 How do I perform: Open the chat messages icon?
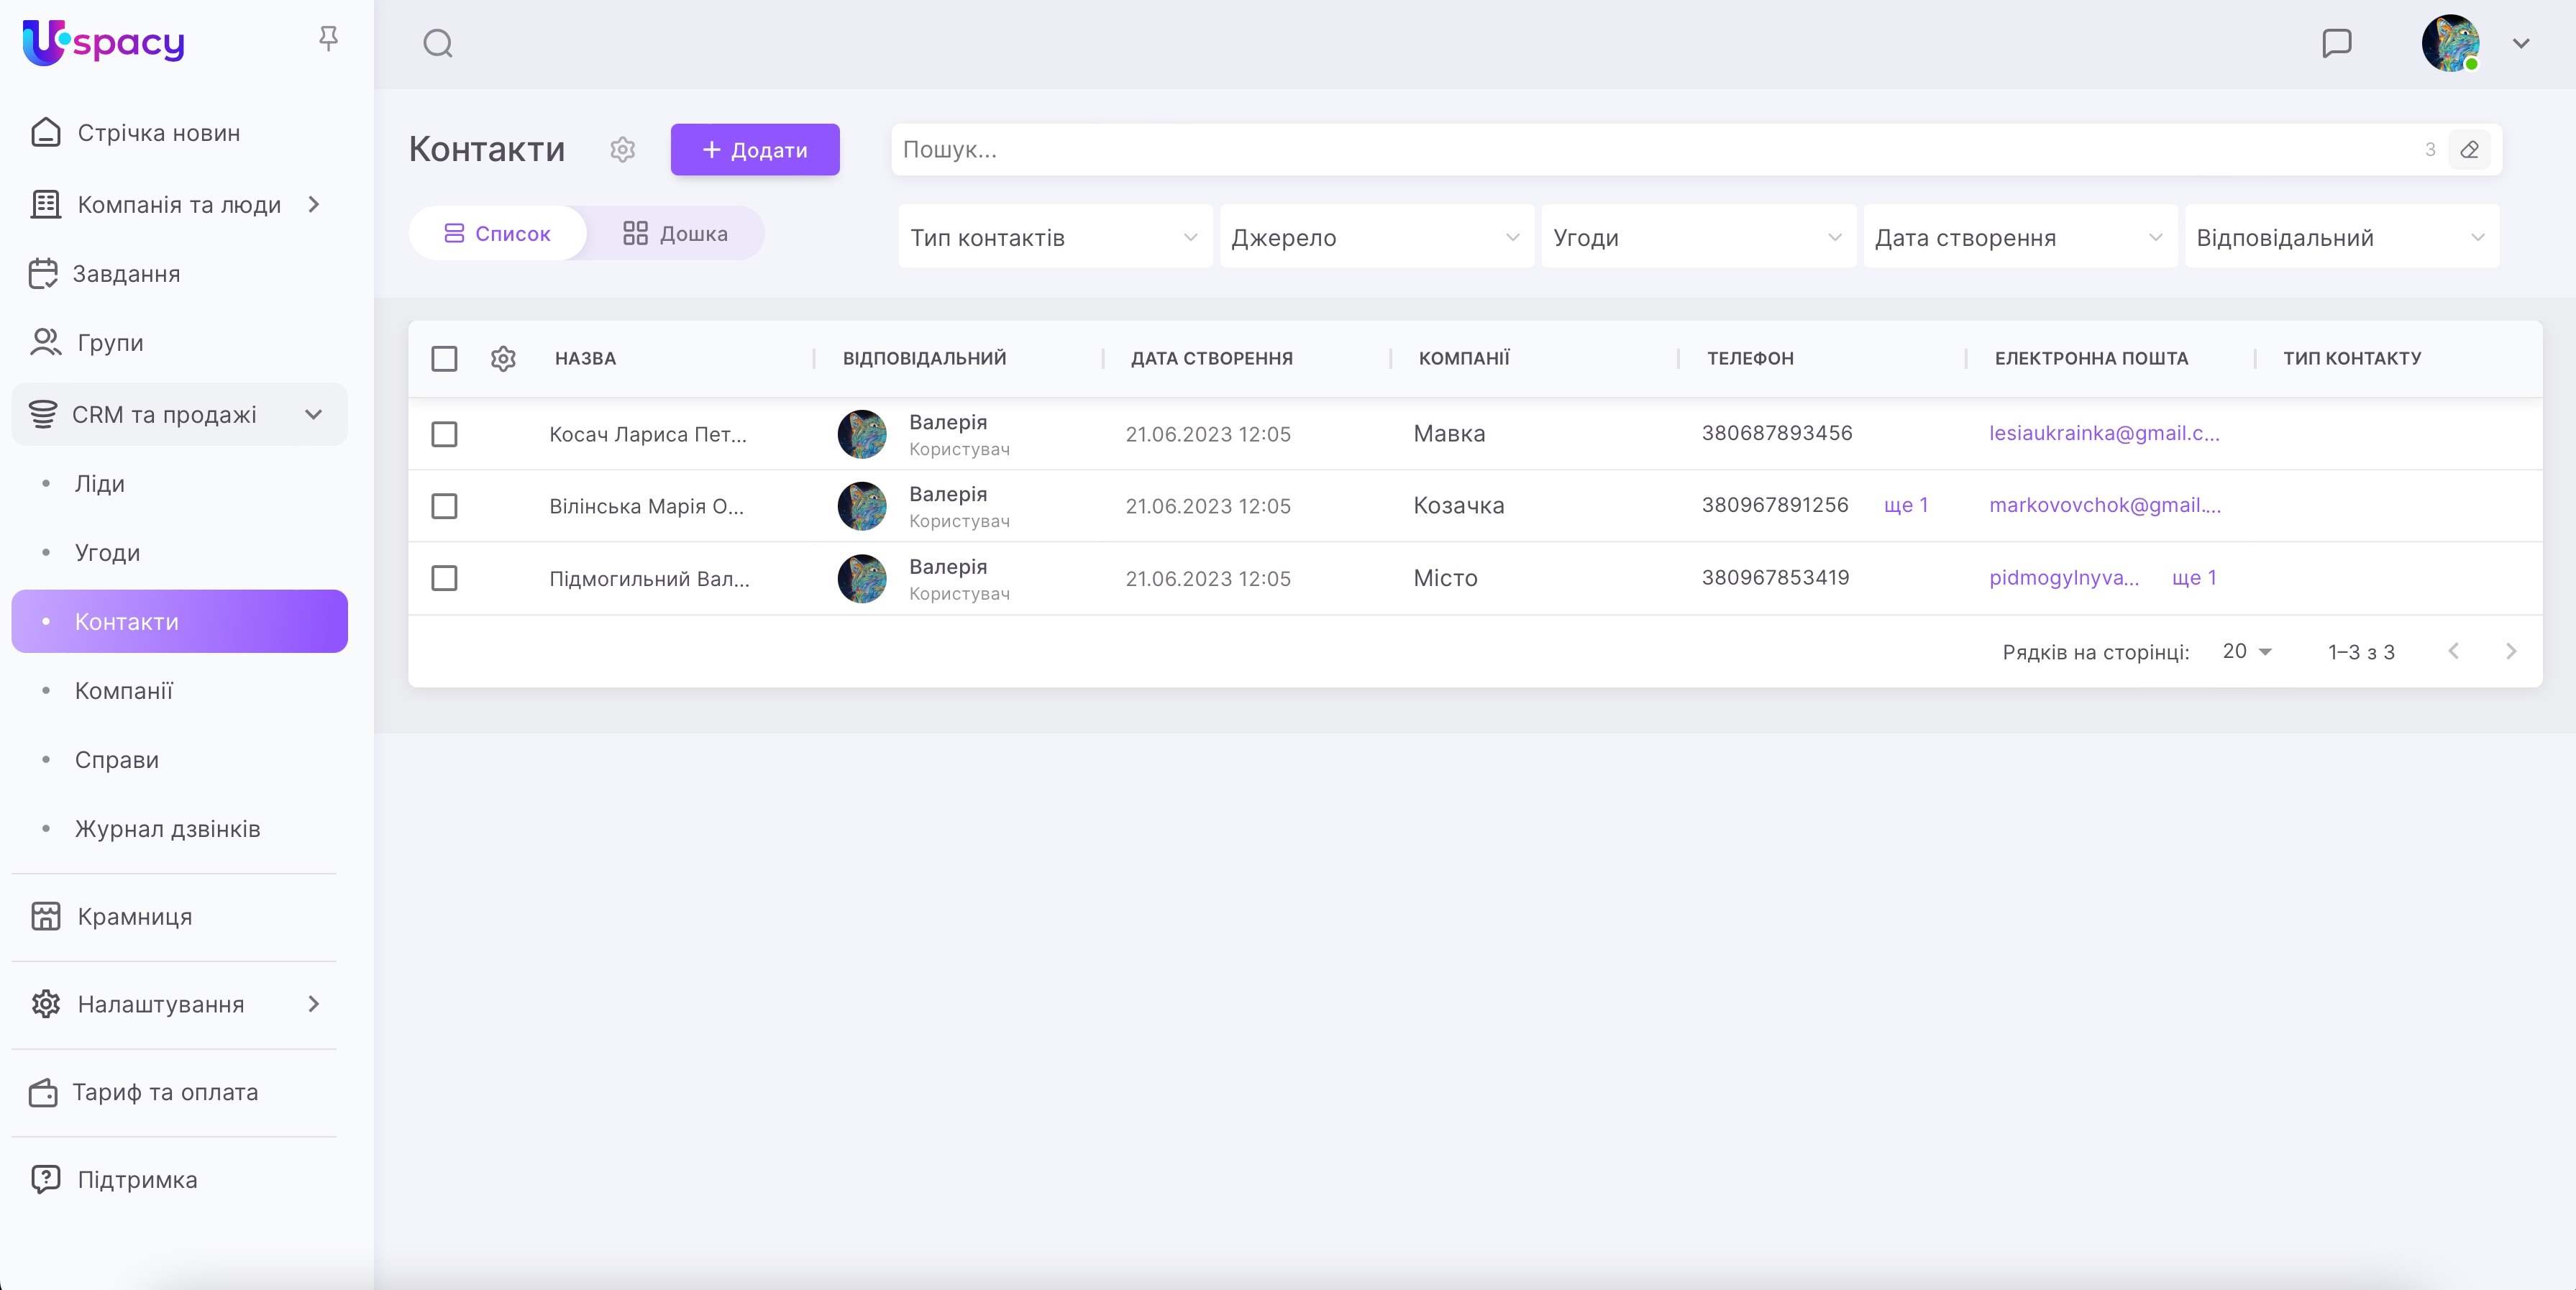[2336, 43]
